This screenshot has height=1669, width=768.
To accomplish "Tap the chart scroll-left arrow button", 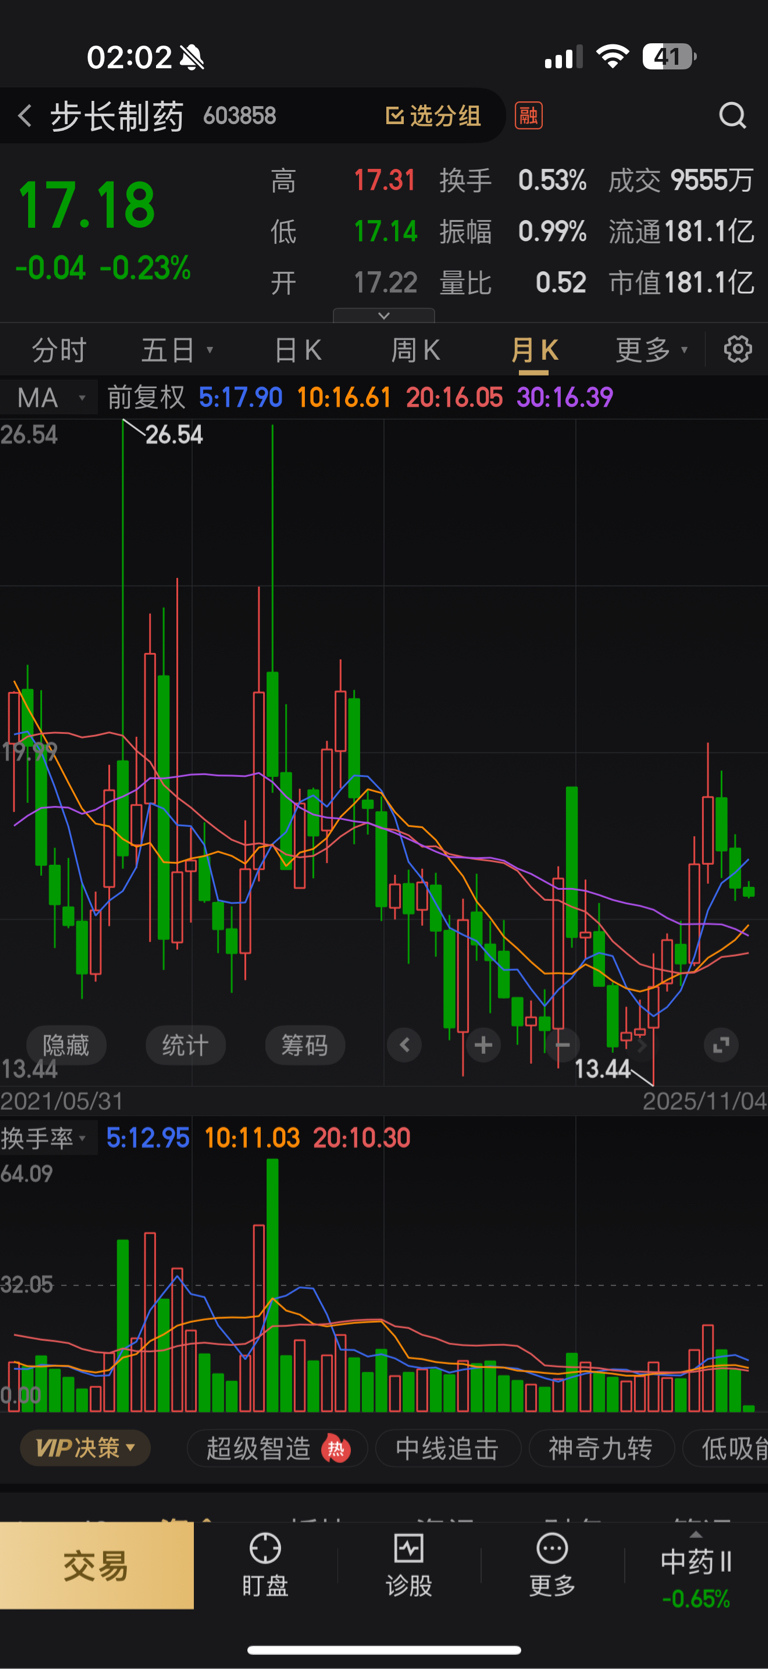I will (404, 1045).
